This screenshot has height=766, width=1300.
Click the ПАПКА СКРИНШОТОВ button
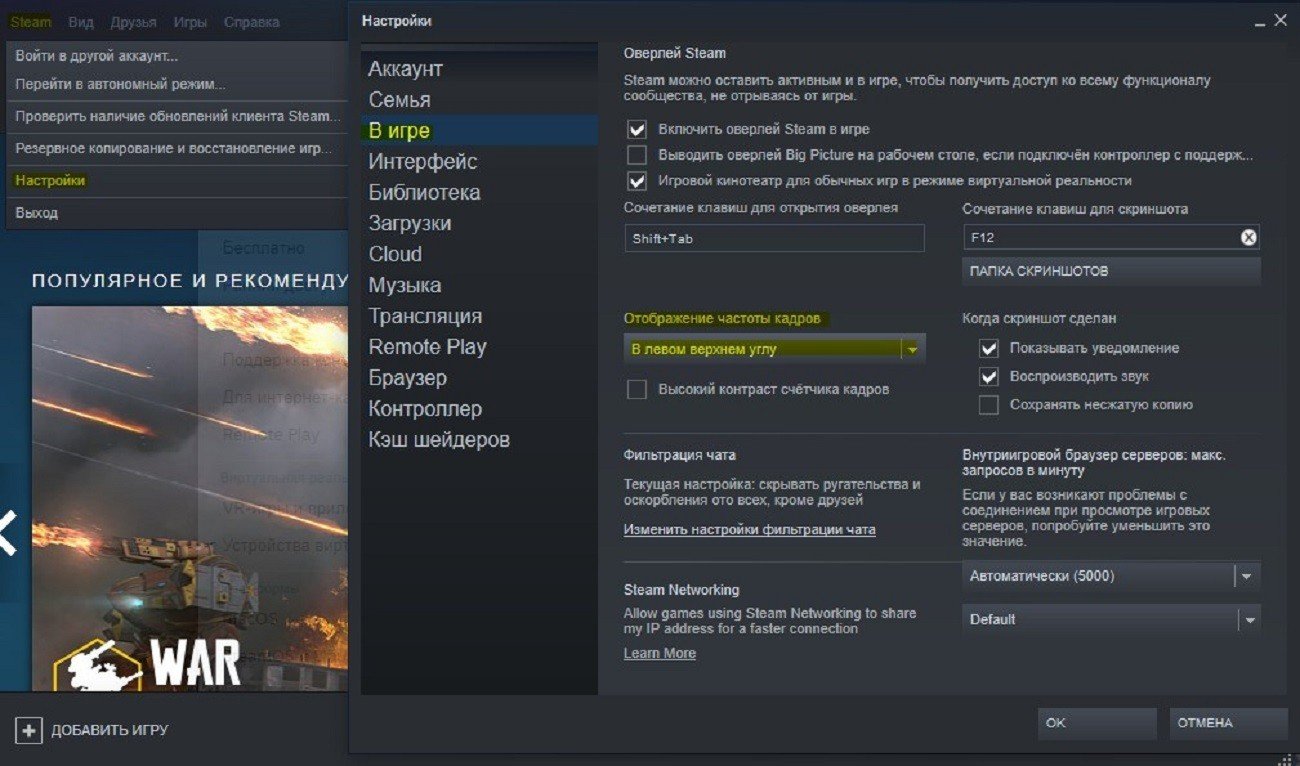(x=1111, y=271)
